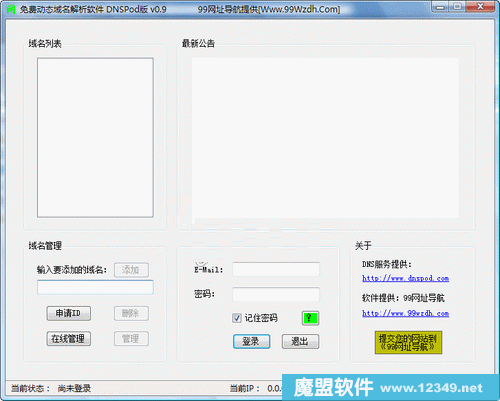This screenshot has height=401, width=500.
Task: Click the 登录 login button
Action: [x=251, y=341]
